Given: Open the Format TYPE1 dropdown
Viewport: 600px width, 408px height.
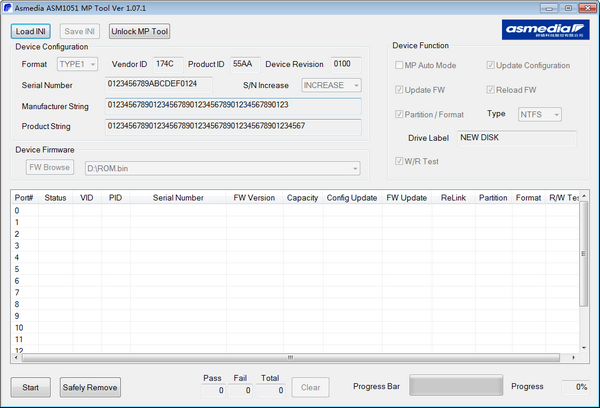Looking at the screenshot, I should click(x=77, y=64).
